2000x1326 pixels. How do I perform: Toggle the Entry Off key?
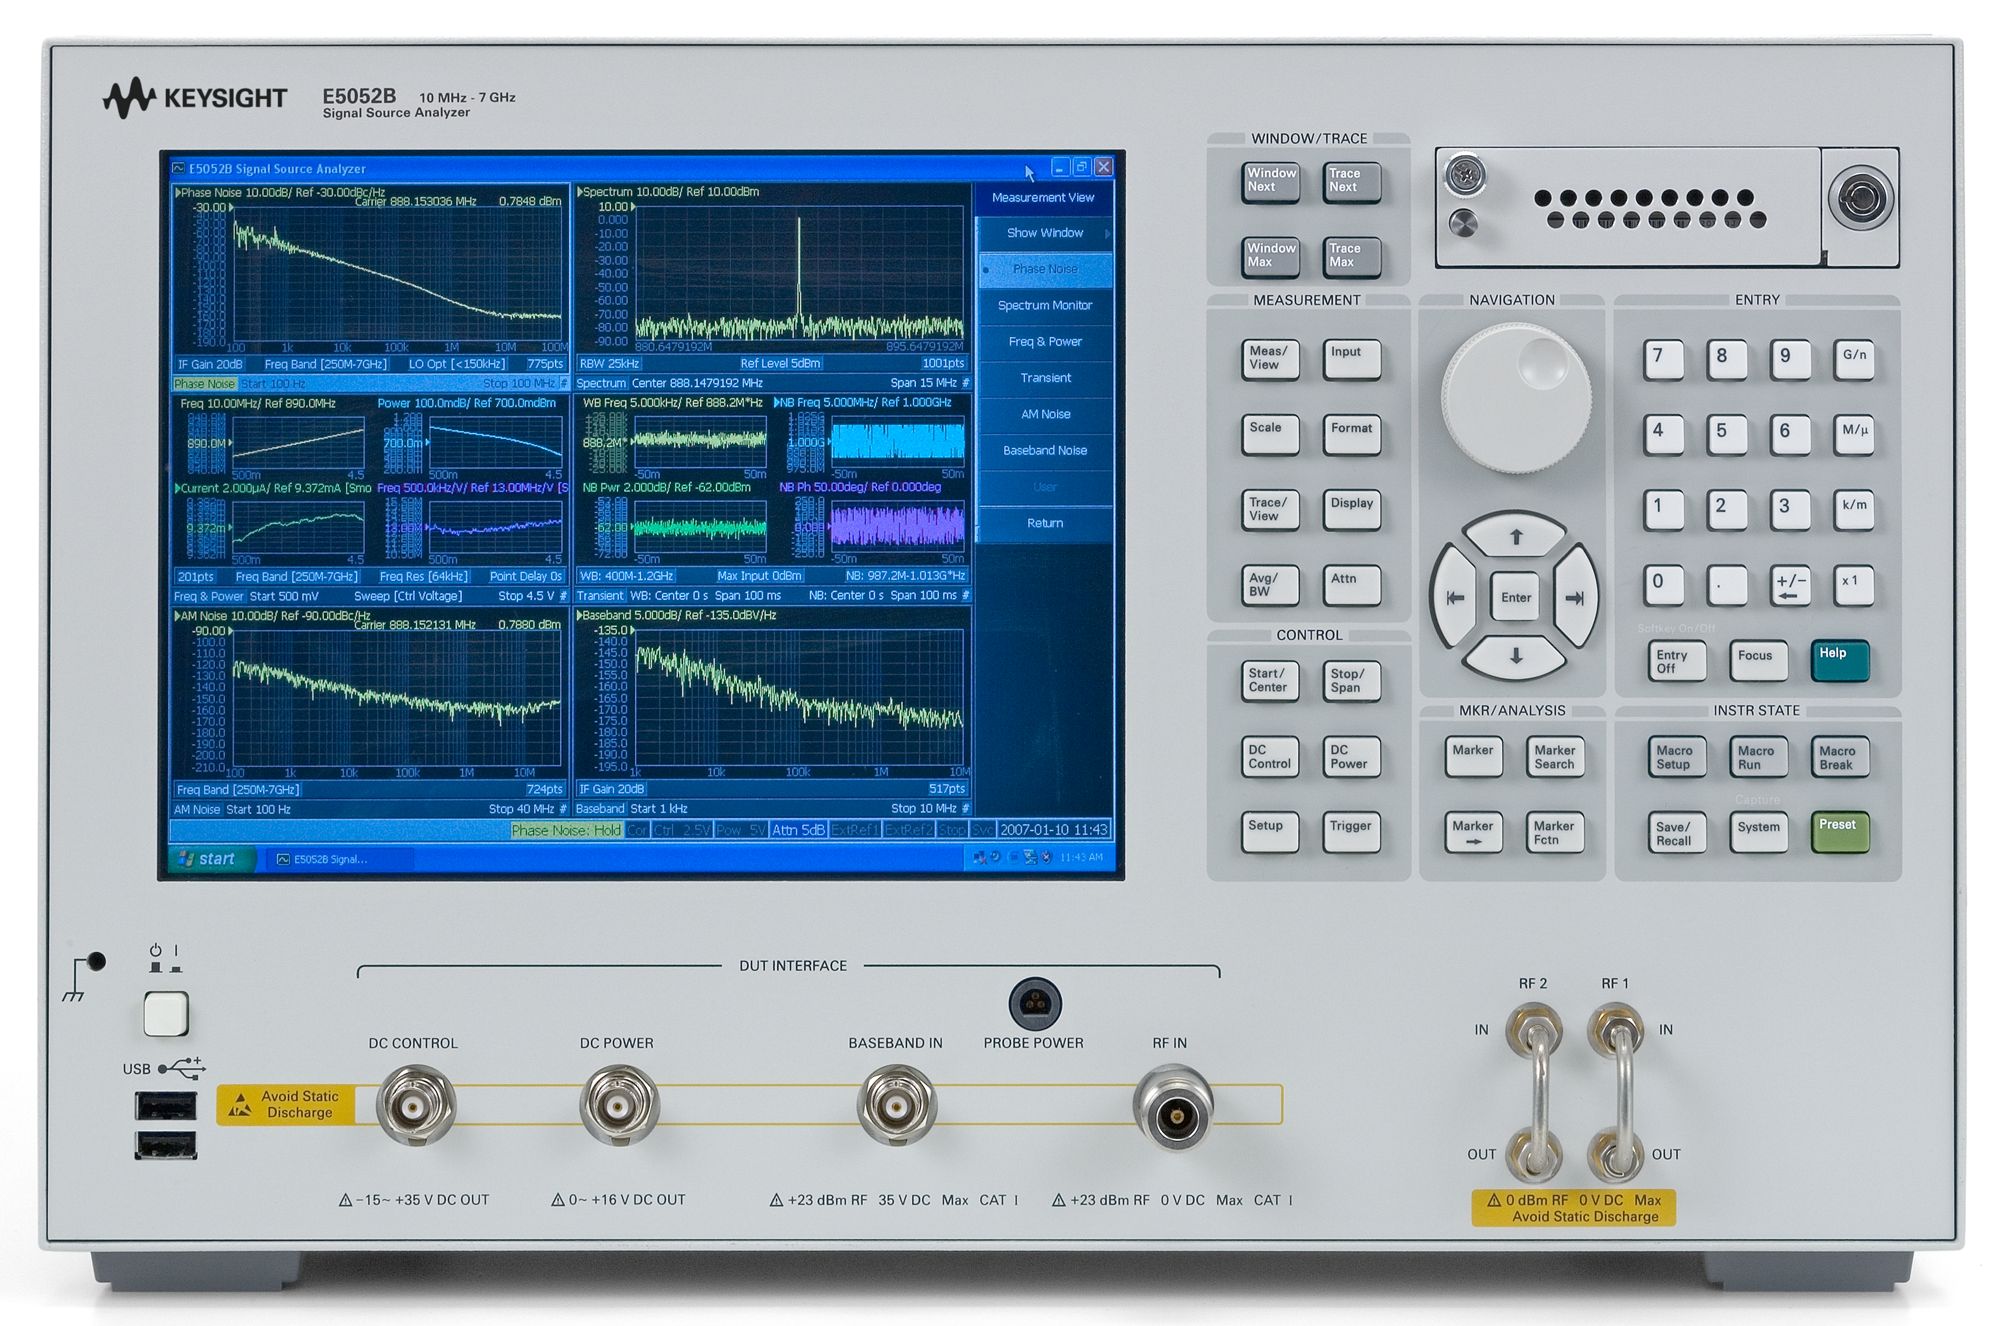(1676, 661)
